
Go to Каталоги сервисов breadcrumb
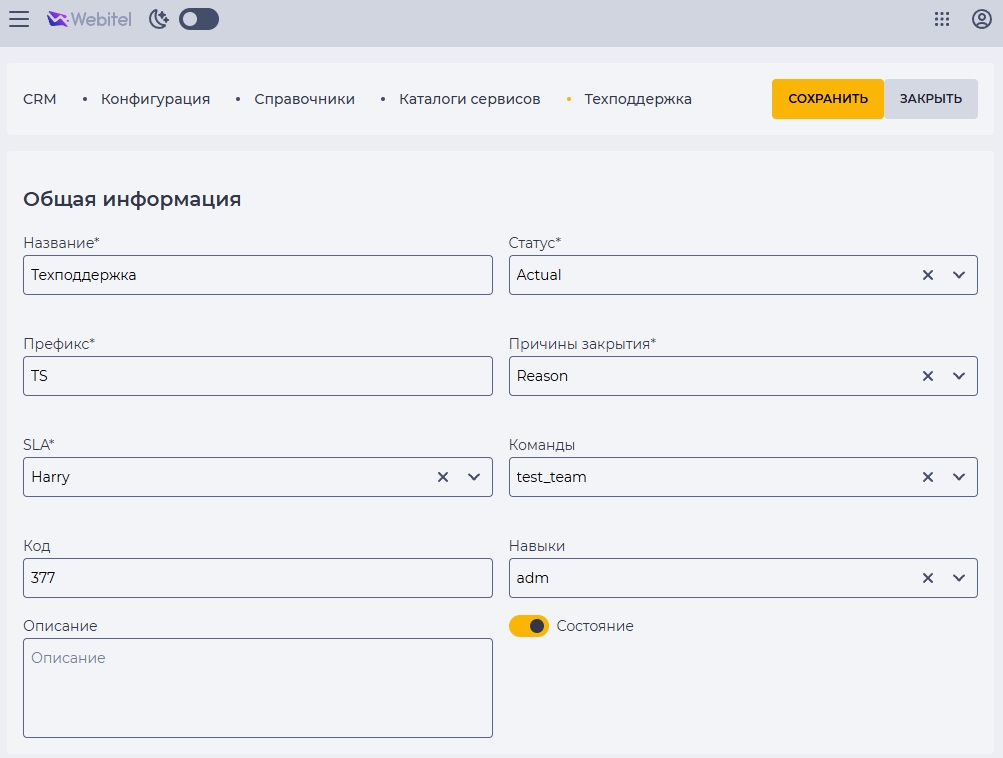[x=470, y=99]
